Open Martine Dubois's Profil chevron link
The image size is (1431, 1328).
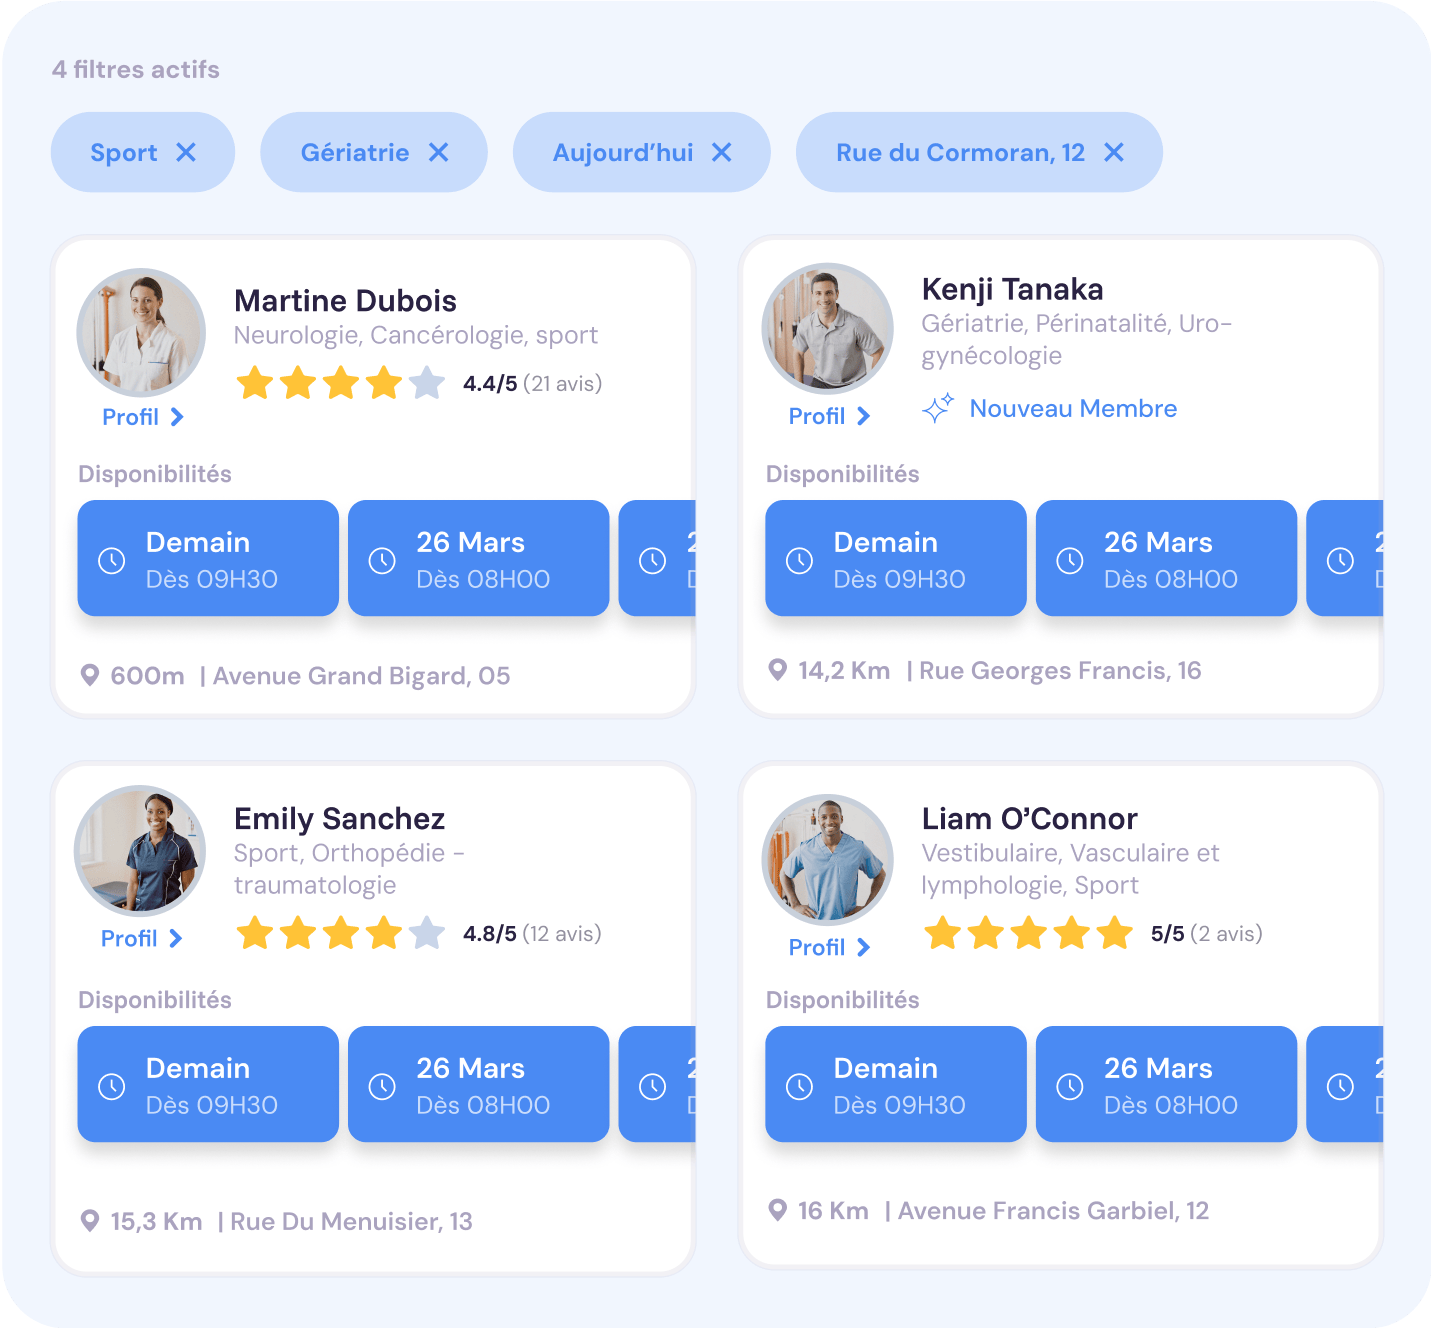[x=142, y=417]
